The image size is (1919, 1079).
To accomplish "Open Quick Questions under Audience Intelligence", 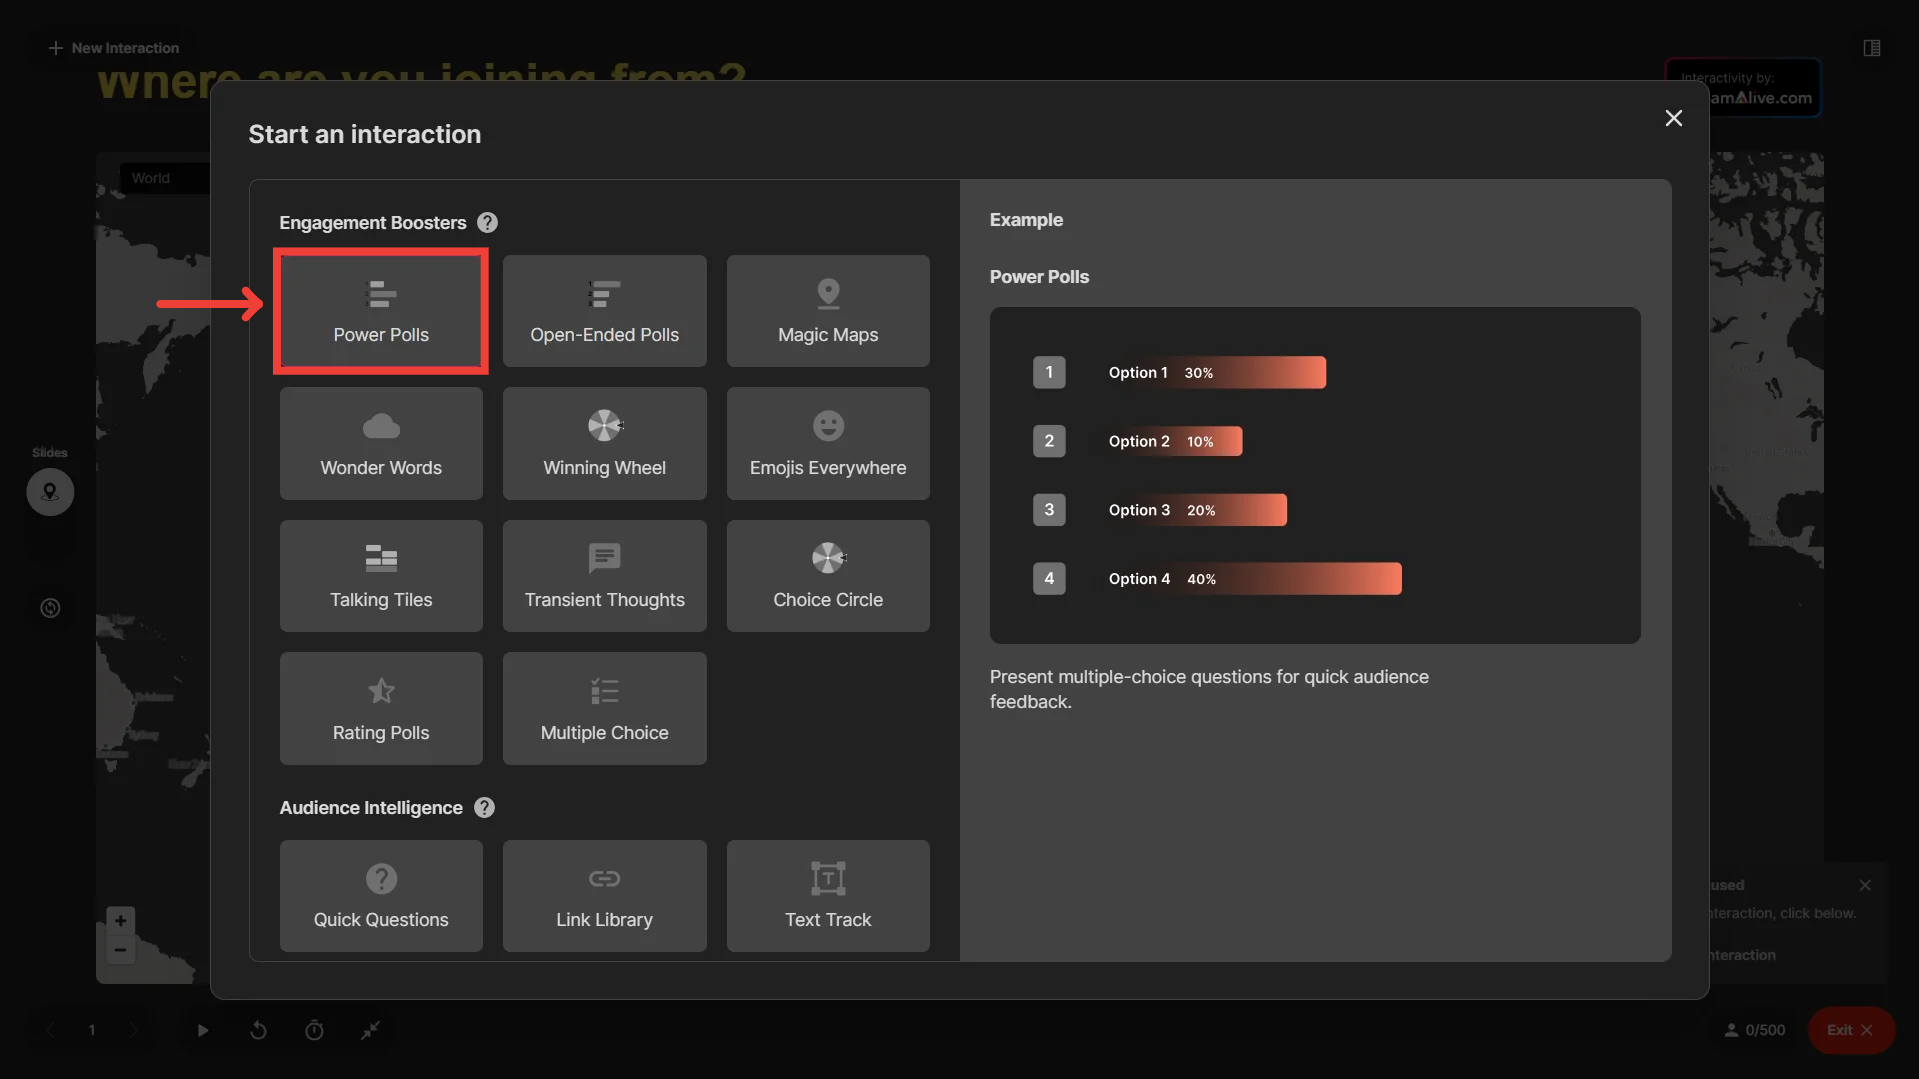I will (381, 896).
